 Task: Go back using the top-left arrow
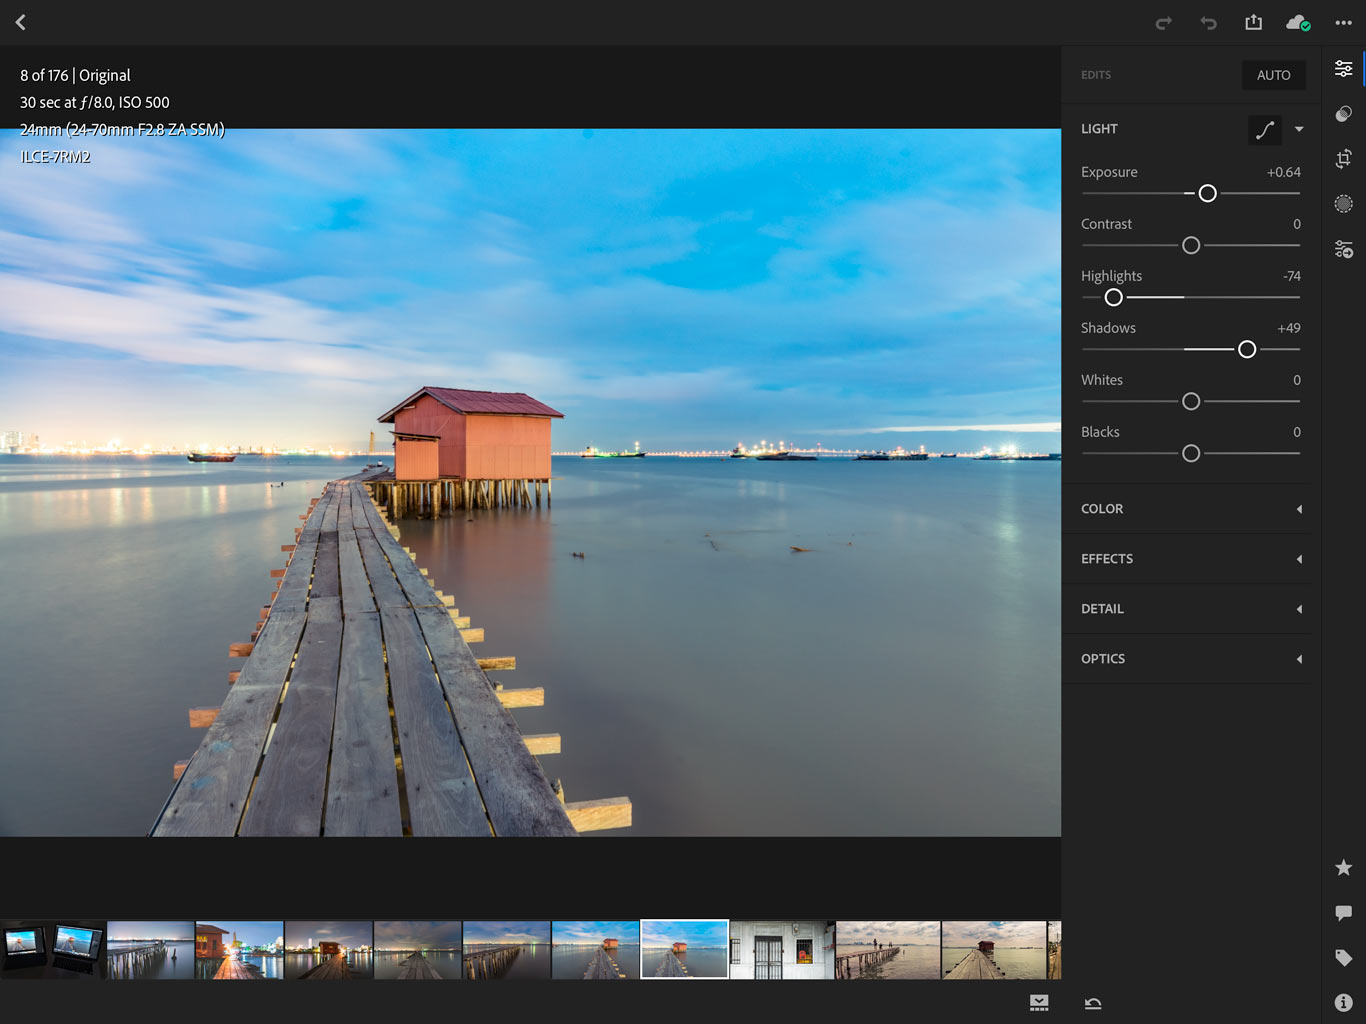(x=21, y=22)
